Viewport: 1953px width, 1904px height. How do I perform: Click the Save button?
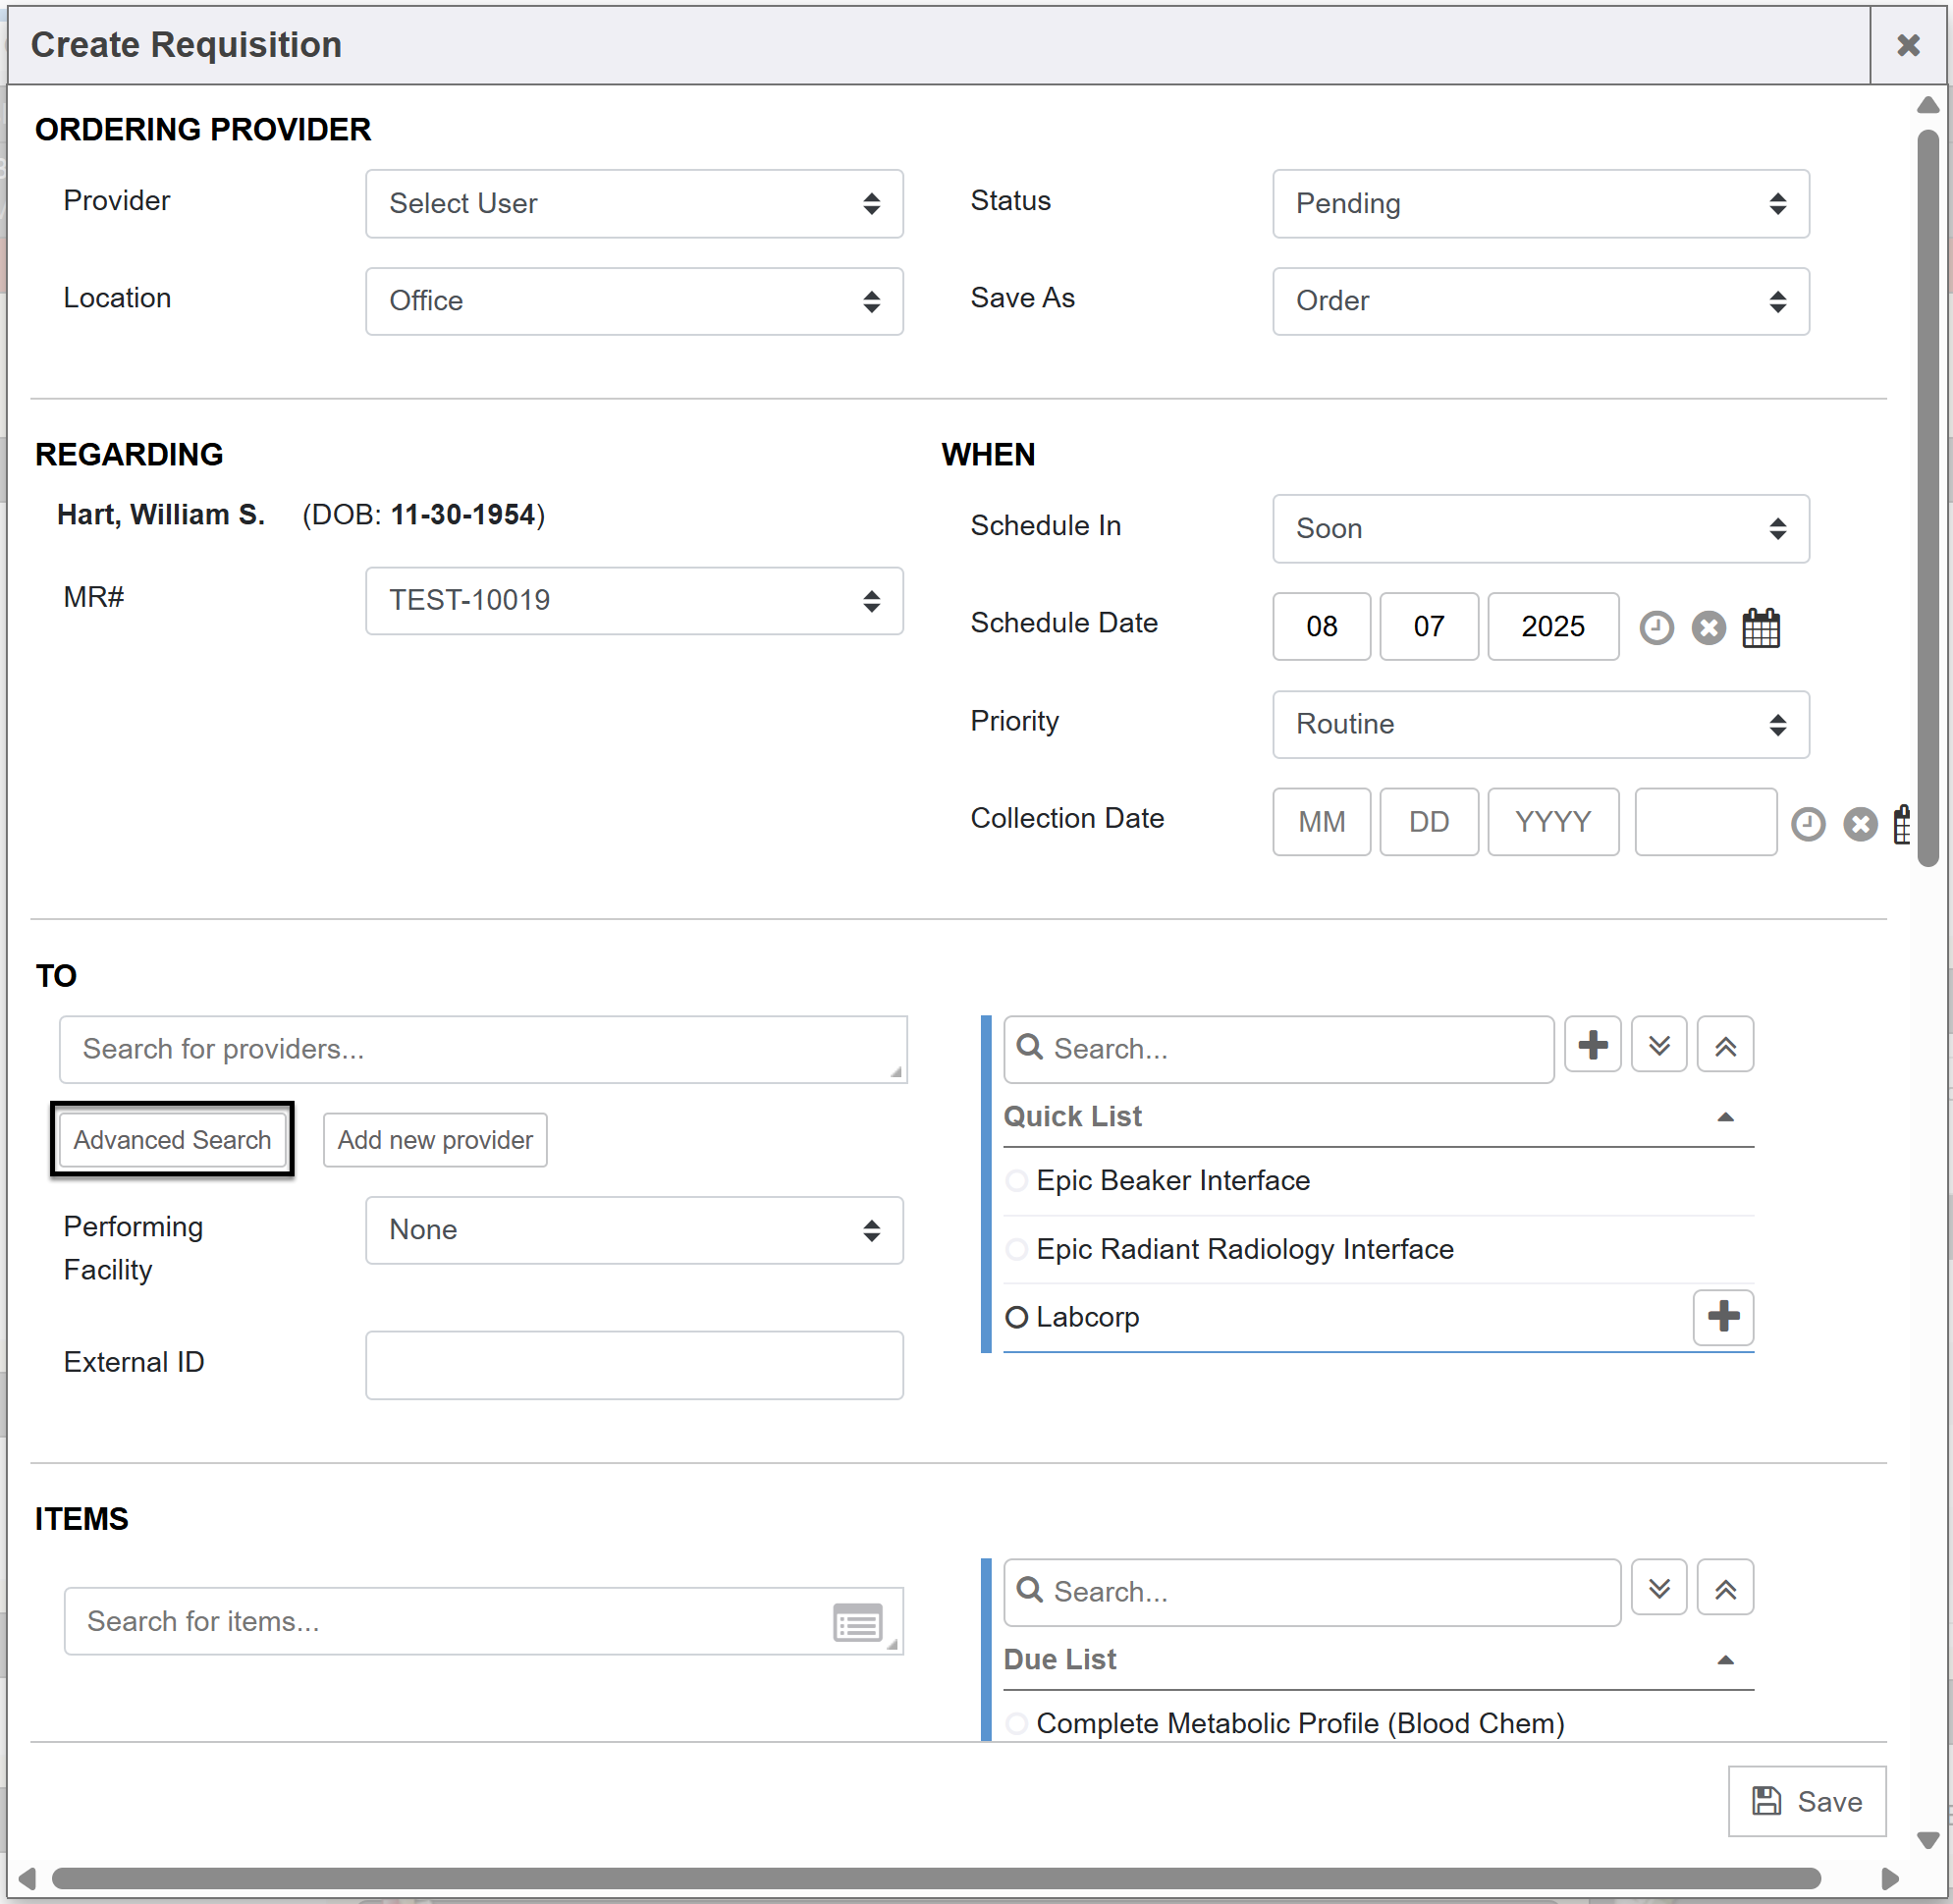pos(1806,1801)
